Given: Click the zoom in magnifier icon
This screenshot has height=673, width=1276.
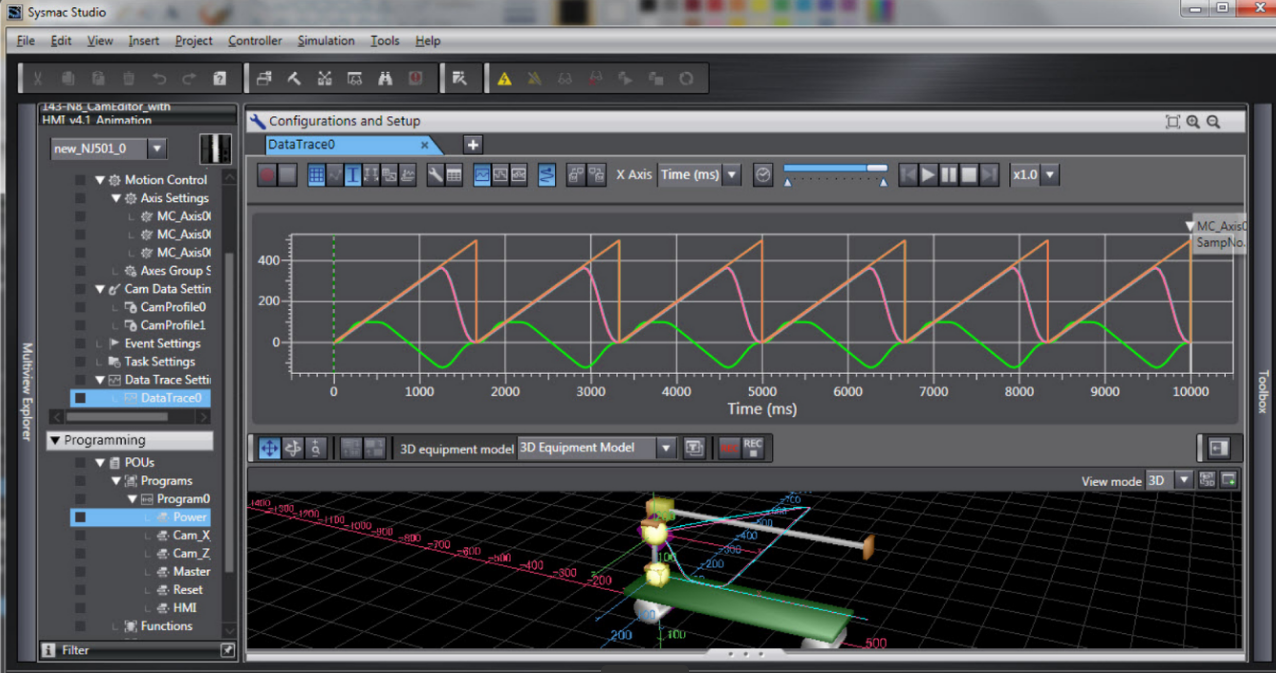Looking at the screenshot, I should tap(1193, 122).
